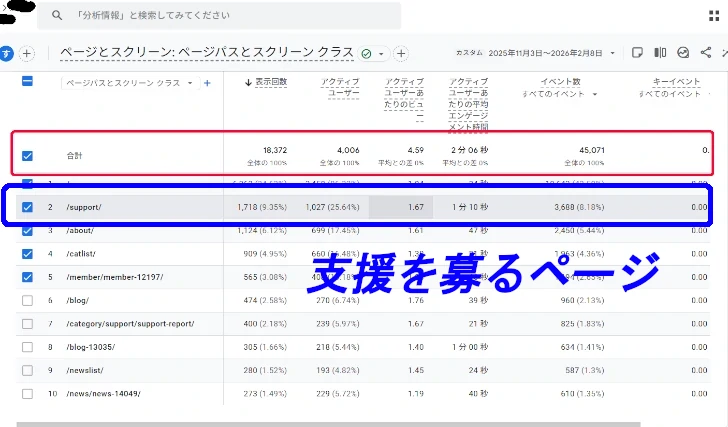Click the 474 (2.58%) views cell
The width and height of the screenshot is (728, 427).
[x=265, y=301]
